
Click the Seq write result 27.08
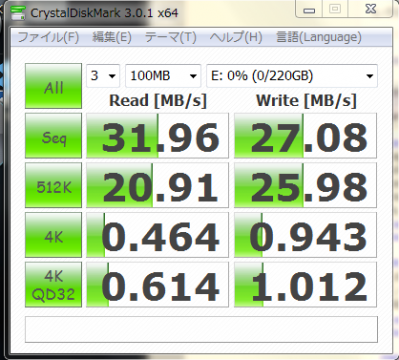305,135
